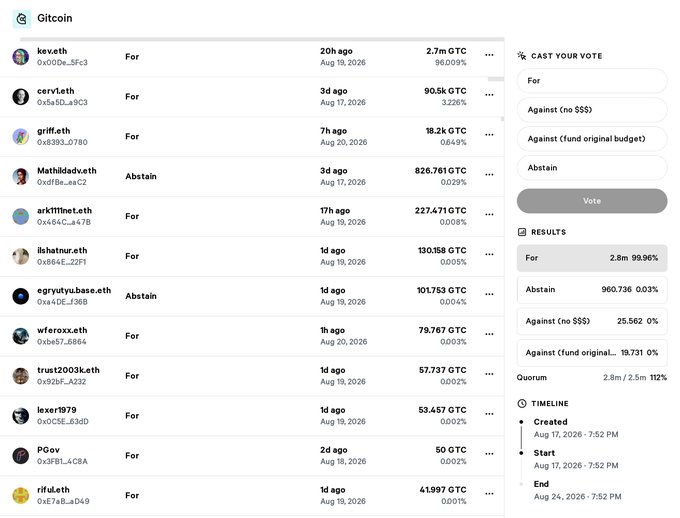Open ilshatnur.eth avatar
Image resolution: width=680 pixels, height=518 pixels.
[20, 256]
